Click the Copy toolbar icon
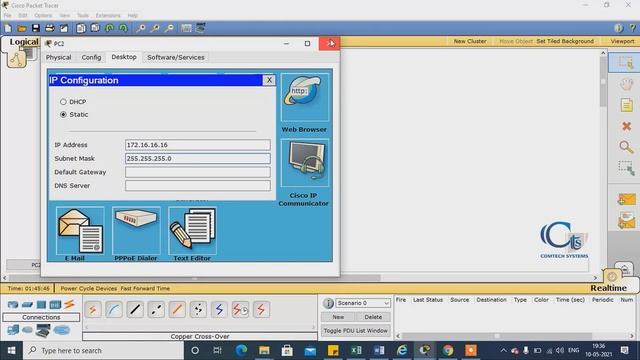 pos(81,28)
